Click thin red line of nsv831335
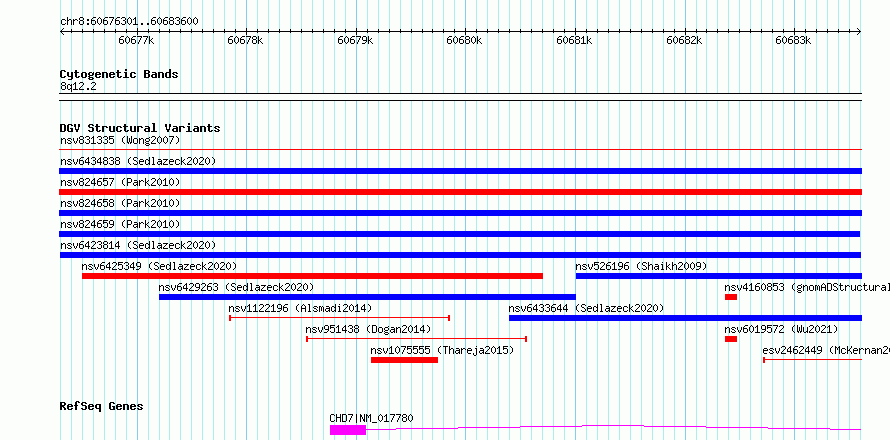The width and height of the screenshot is (890, 440). [460, 149]
